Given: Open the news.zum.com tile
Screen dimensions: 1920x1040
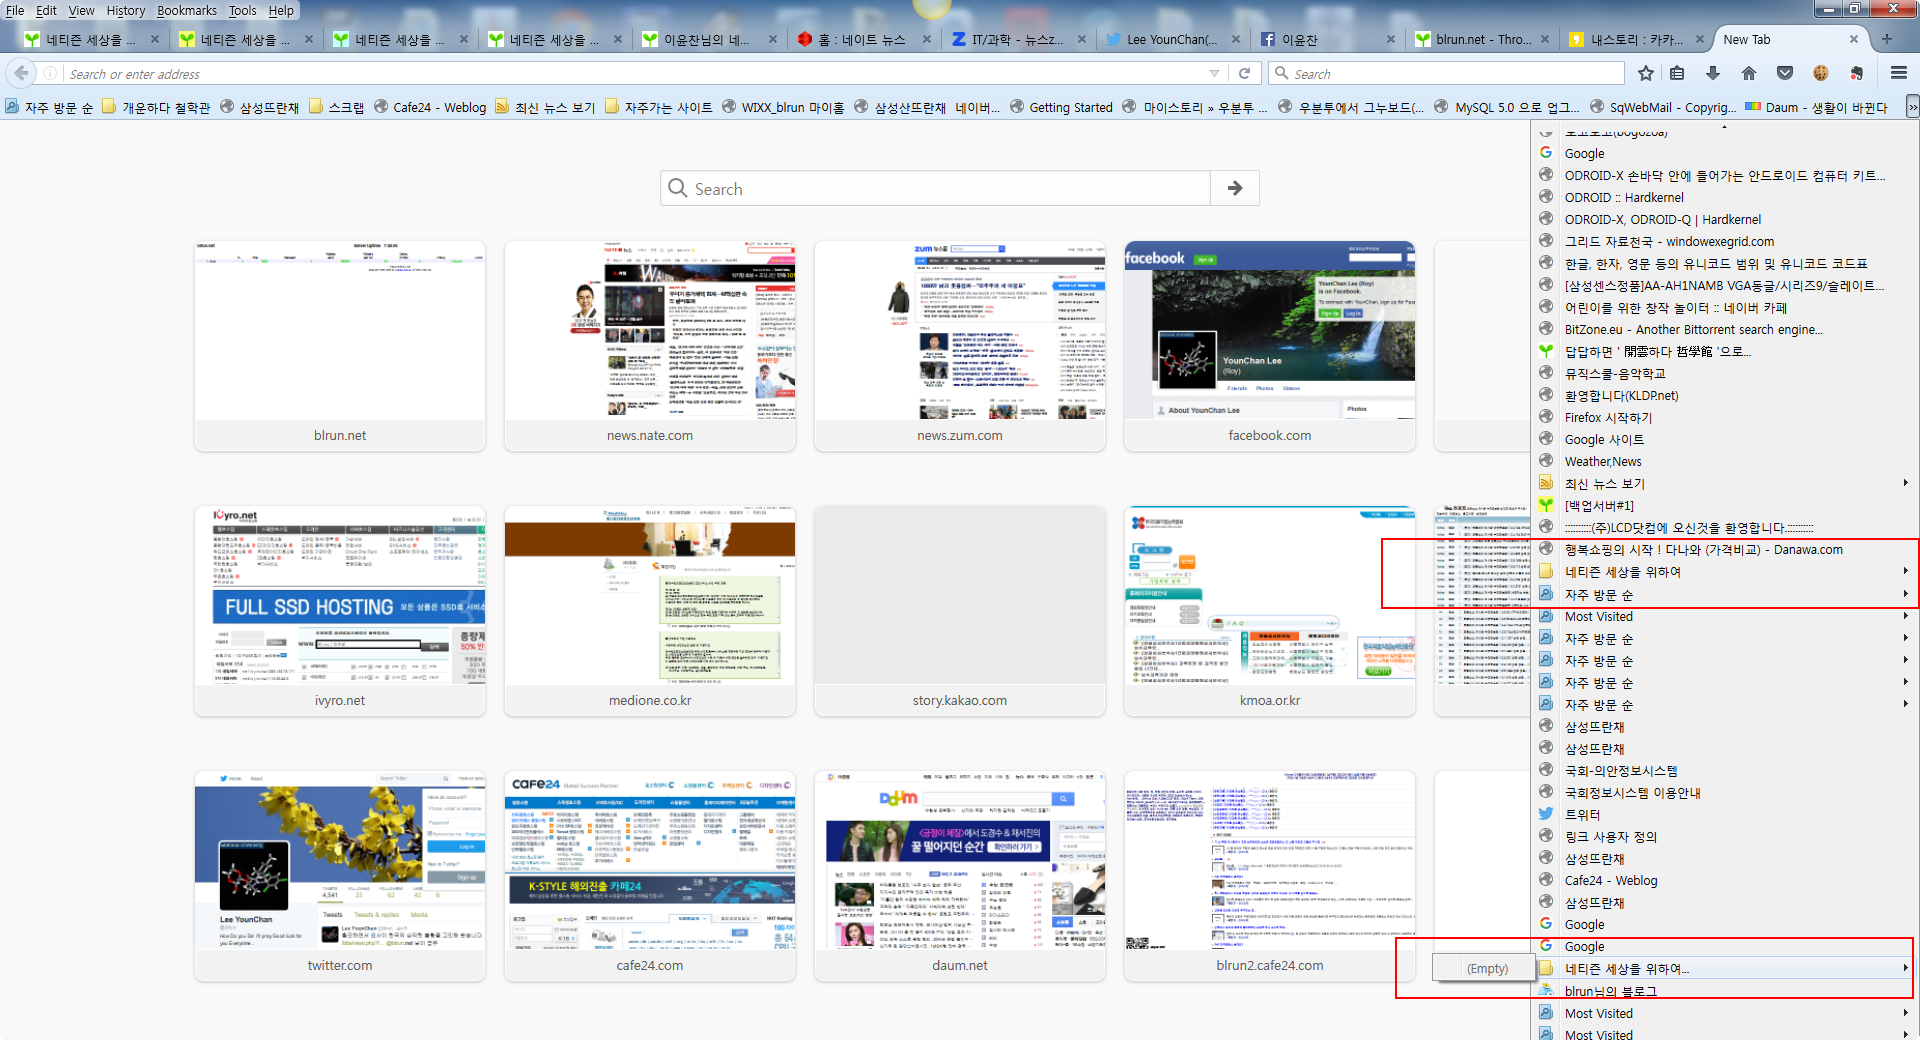Looking at the screenshot, I should 960,345.
